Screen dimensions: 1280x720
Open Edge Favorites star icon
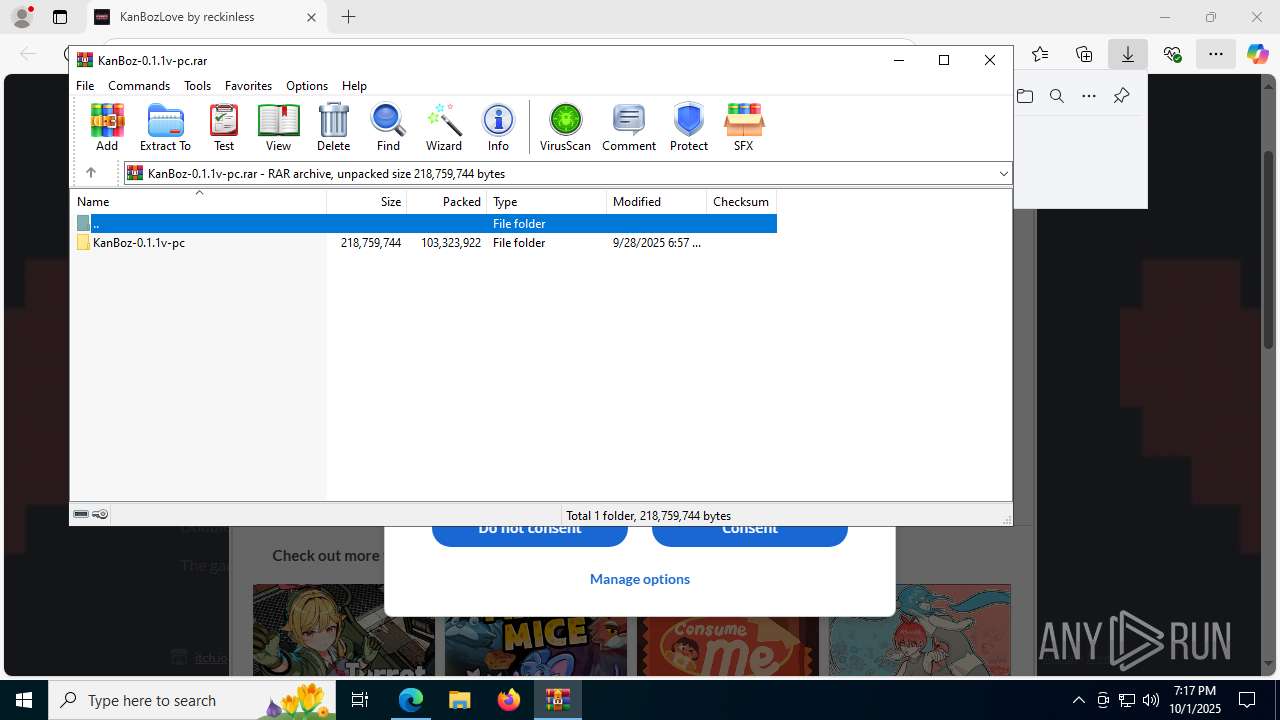point(1040,54)
